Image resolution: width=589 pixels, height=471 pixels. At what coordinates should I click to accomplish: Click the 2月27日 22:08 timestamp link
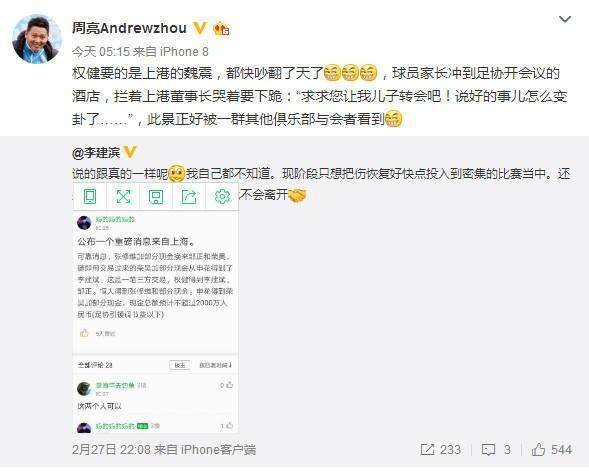pyautogui.click(x=111, y=450)
